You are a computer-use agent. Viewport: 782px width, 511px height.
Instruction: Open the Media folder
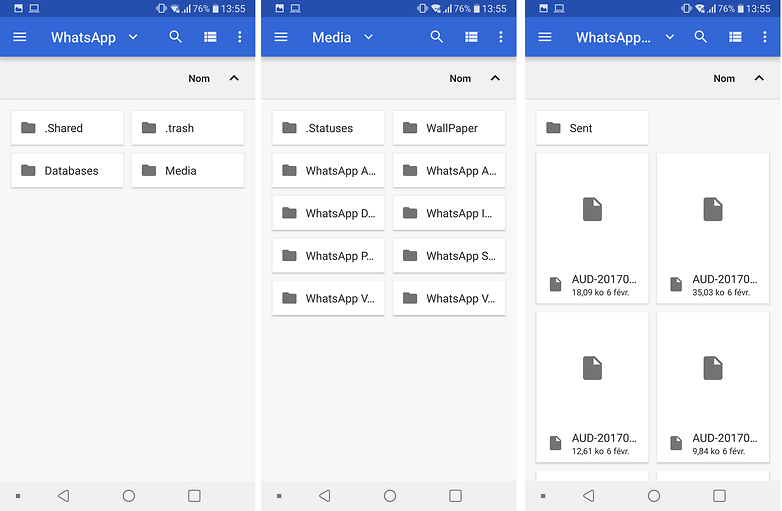[x=188, y=170]
